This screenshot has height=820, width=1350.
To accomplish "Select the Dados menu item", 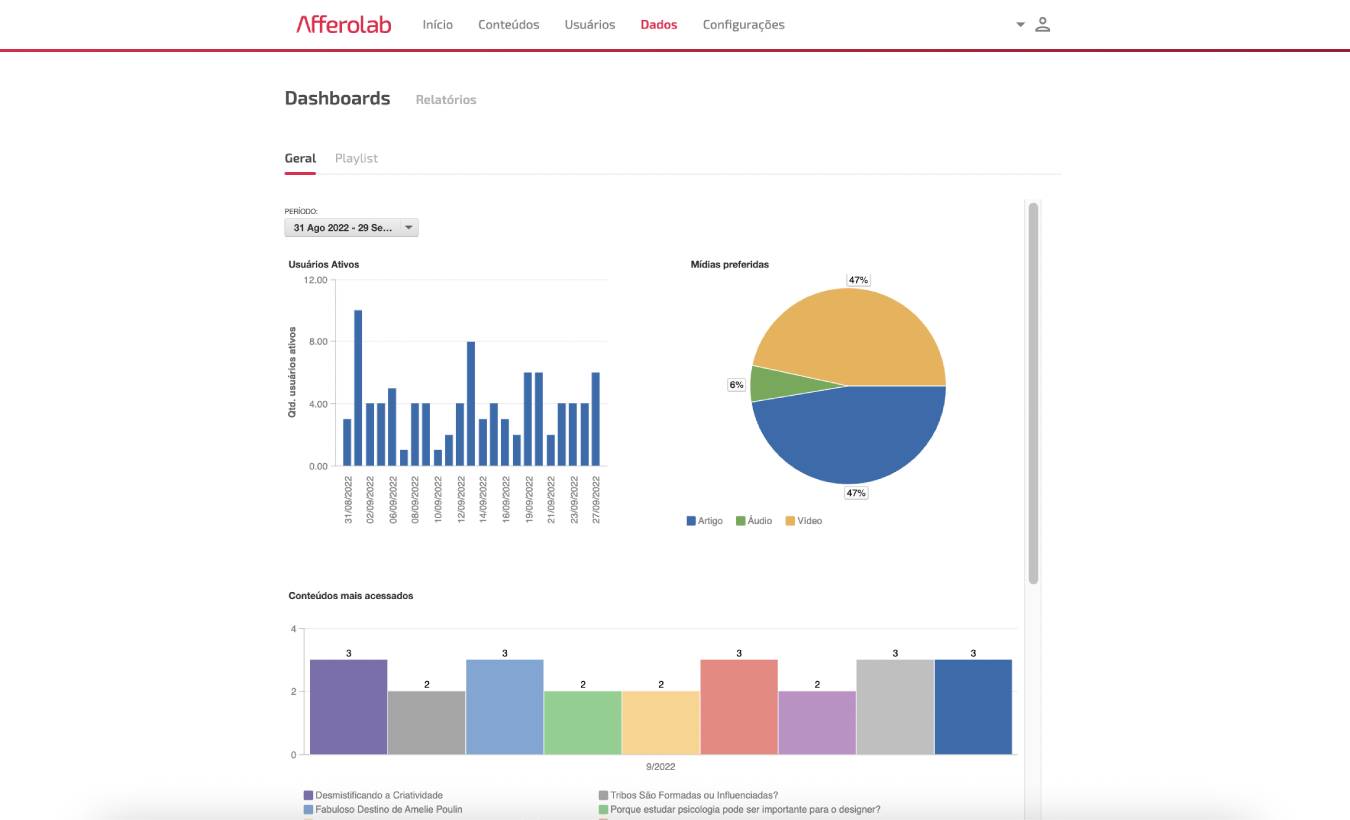I will pyautogui.click(x=658, y=25).
